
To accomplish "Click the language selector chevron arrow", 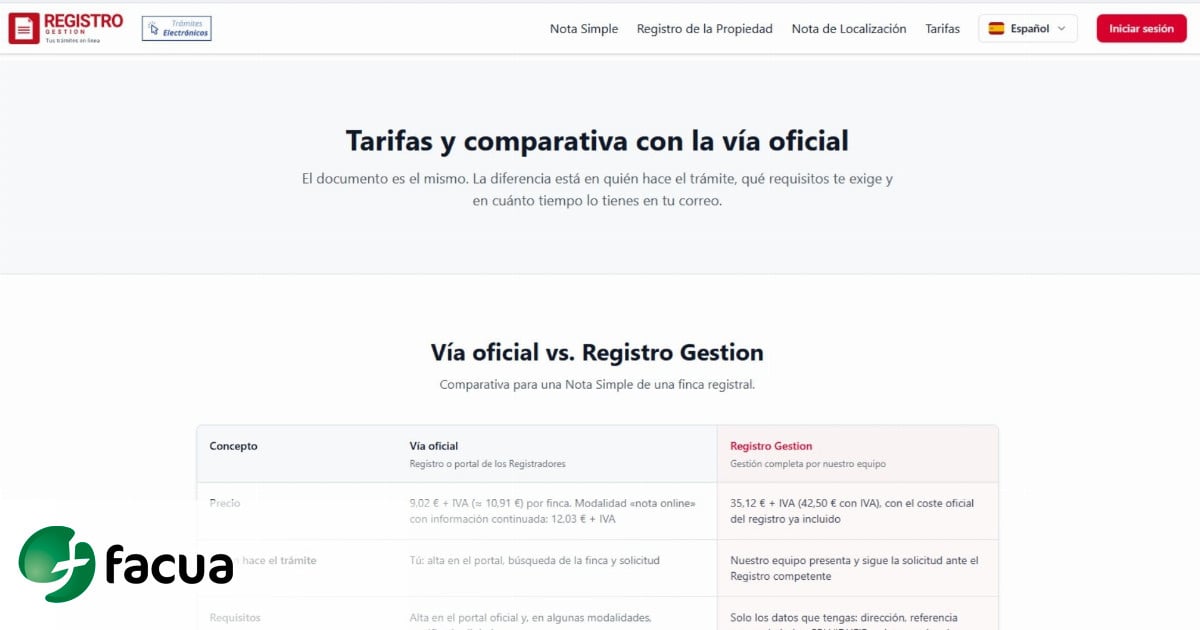I will click(1061, 29).
